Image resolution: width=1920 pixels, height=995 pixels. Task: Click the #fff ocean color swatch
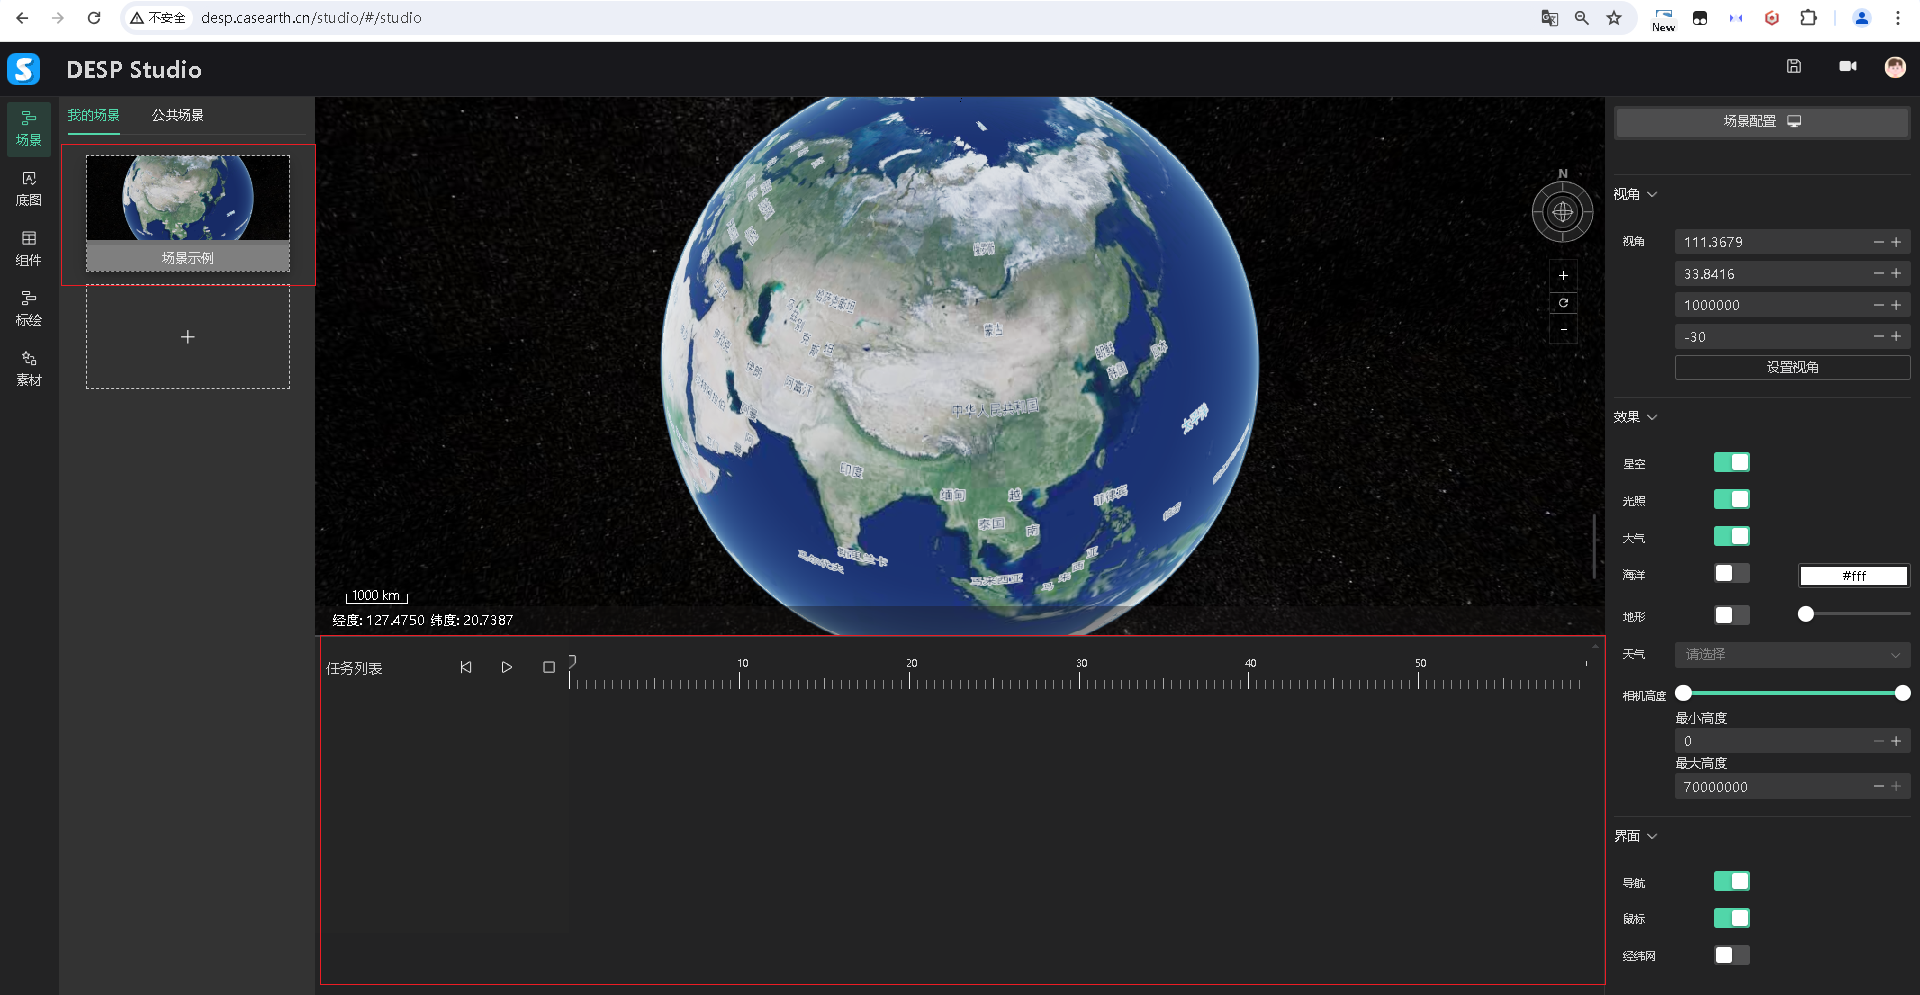pyautogui.click(x=1853, y=576)
